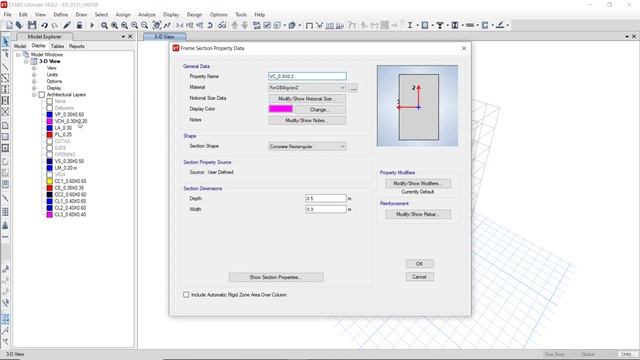
Task: Click the Modify/Show Notional Size button
Action: [x=307, y=99]
